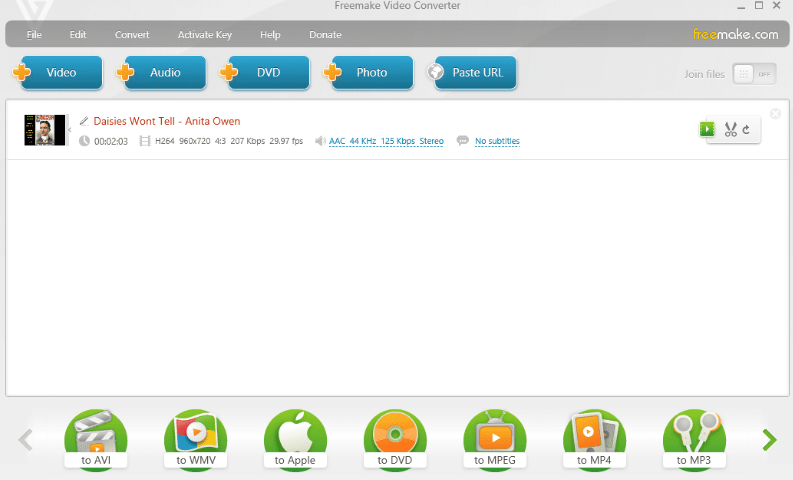Select the 207 Kbps bitrate text

tap(248, 141)
